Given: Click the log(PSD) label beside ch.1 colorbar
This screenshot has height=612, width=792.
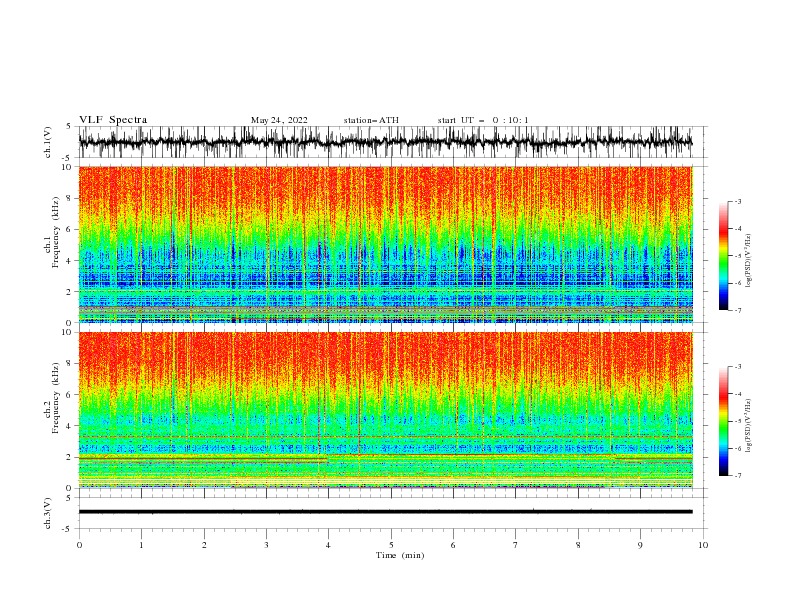Looking at the screenshot, I should [x=749, y=261].
